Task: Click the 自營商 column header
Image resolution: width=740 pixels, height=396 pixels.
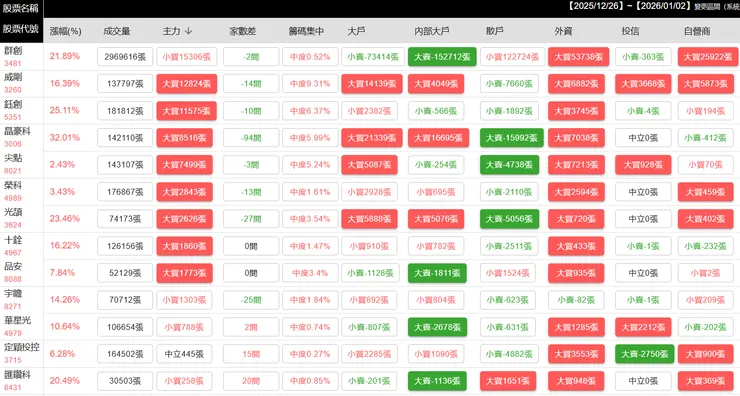Action: click(x=697, y=31)
